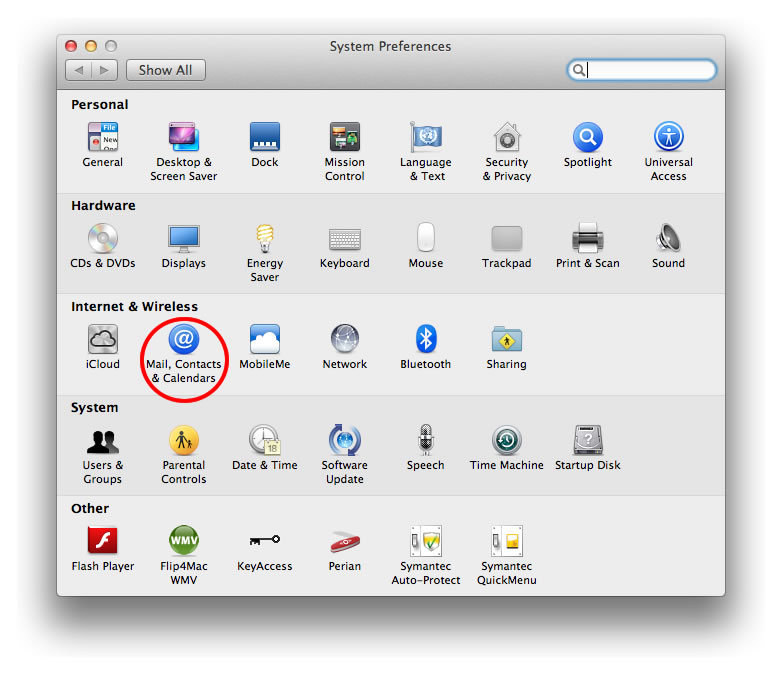Open Universal Access preferences
782x675 pixels.
(x=668, y=138)
